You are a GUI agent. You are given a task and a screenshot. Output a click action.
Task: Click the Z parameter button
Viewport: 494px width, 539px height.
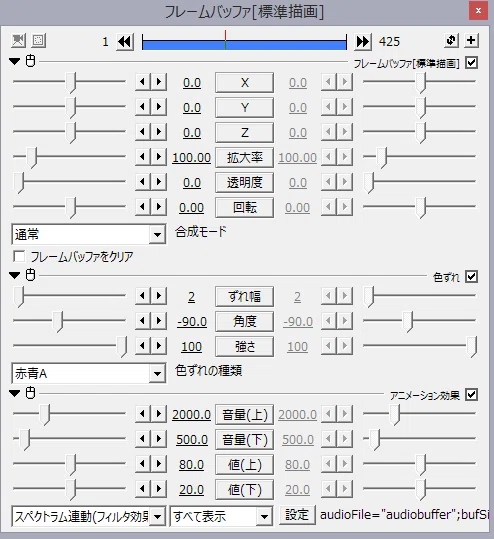click(x=244, y=133)
